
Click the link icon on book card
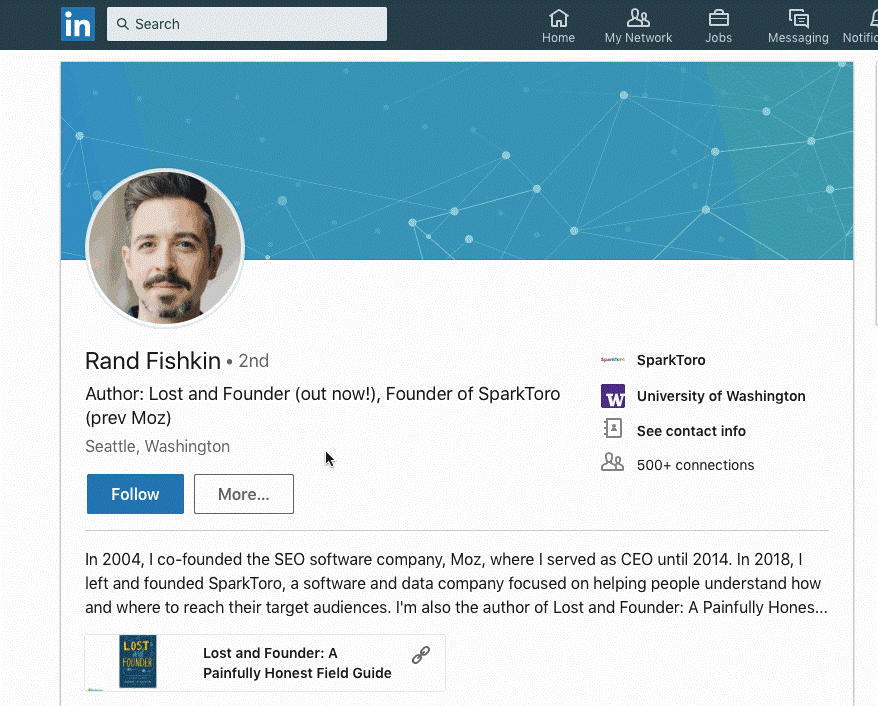pos(421,655)
